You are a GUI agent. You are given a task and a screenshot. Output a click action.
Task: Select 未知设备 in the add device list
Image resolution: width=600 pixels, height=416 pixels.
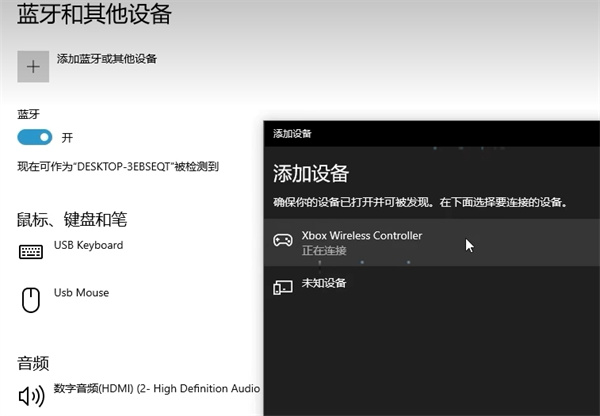pos(324,284)
